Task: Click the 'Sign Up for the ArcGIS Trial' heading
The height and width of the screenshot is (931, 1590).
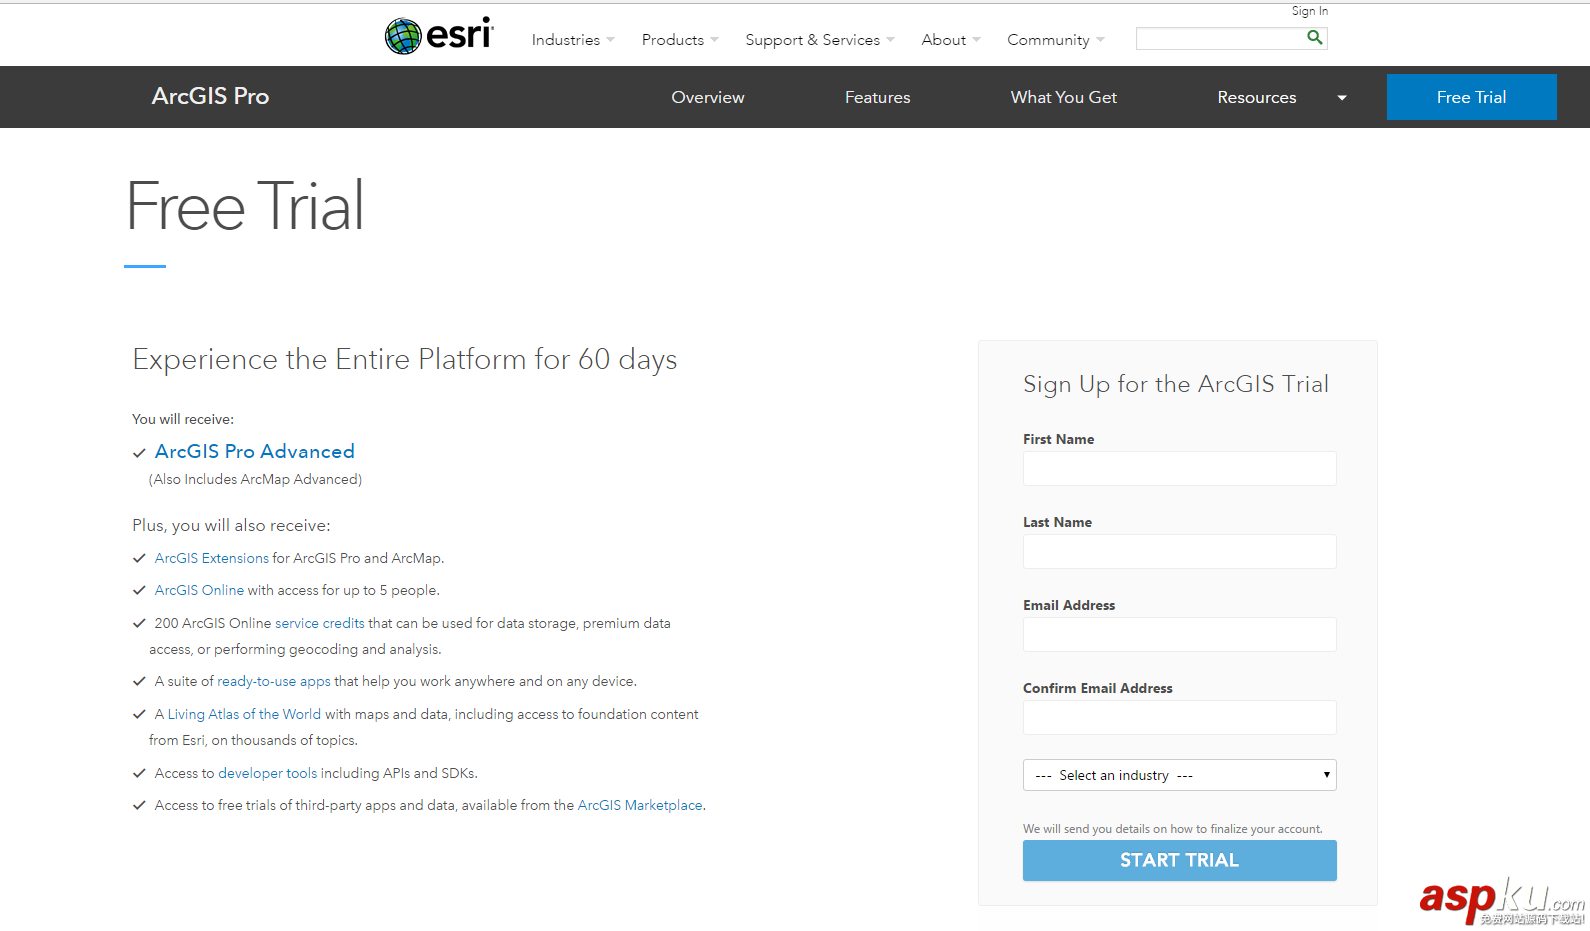Action: (1176, 384)
